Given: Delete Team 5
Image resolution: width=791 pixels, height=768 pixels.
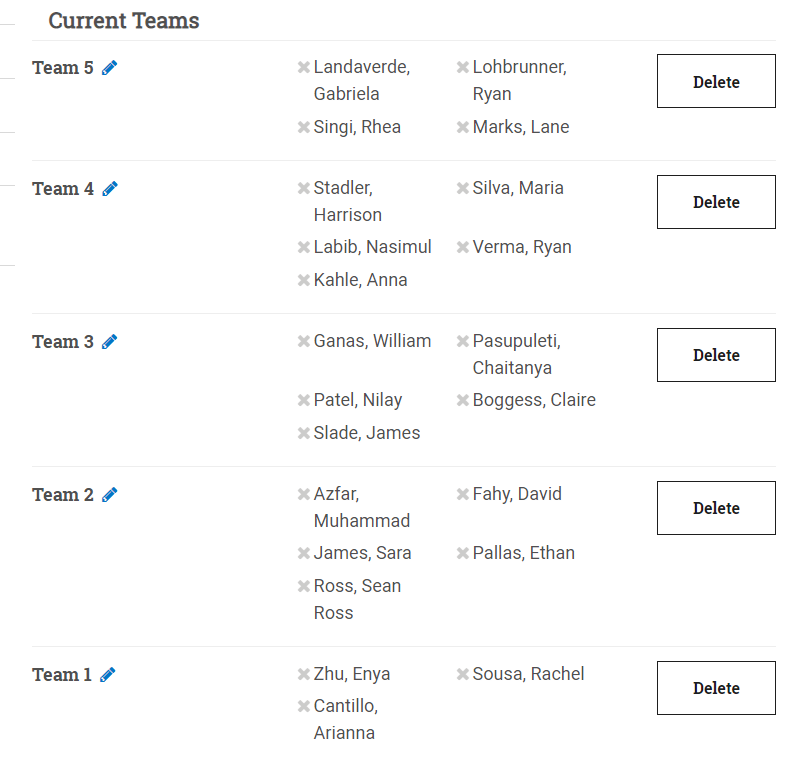Looking at the screenshot, I should pyautogui.click(x=716, y=82).
